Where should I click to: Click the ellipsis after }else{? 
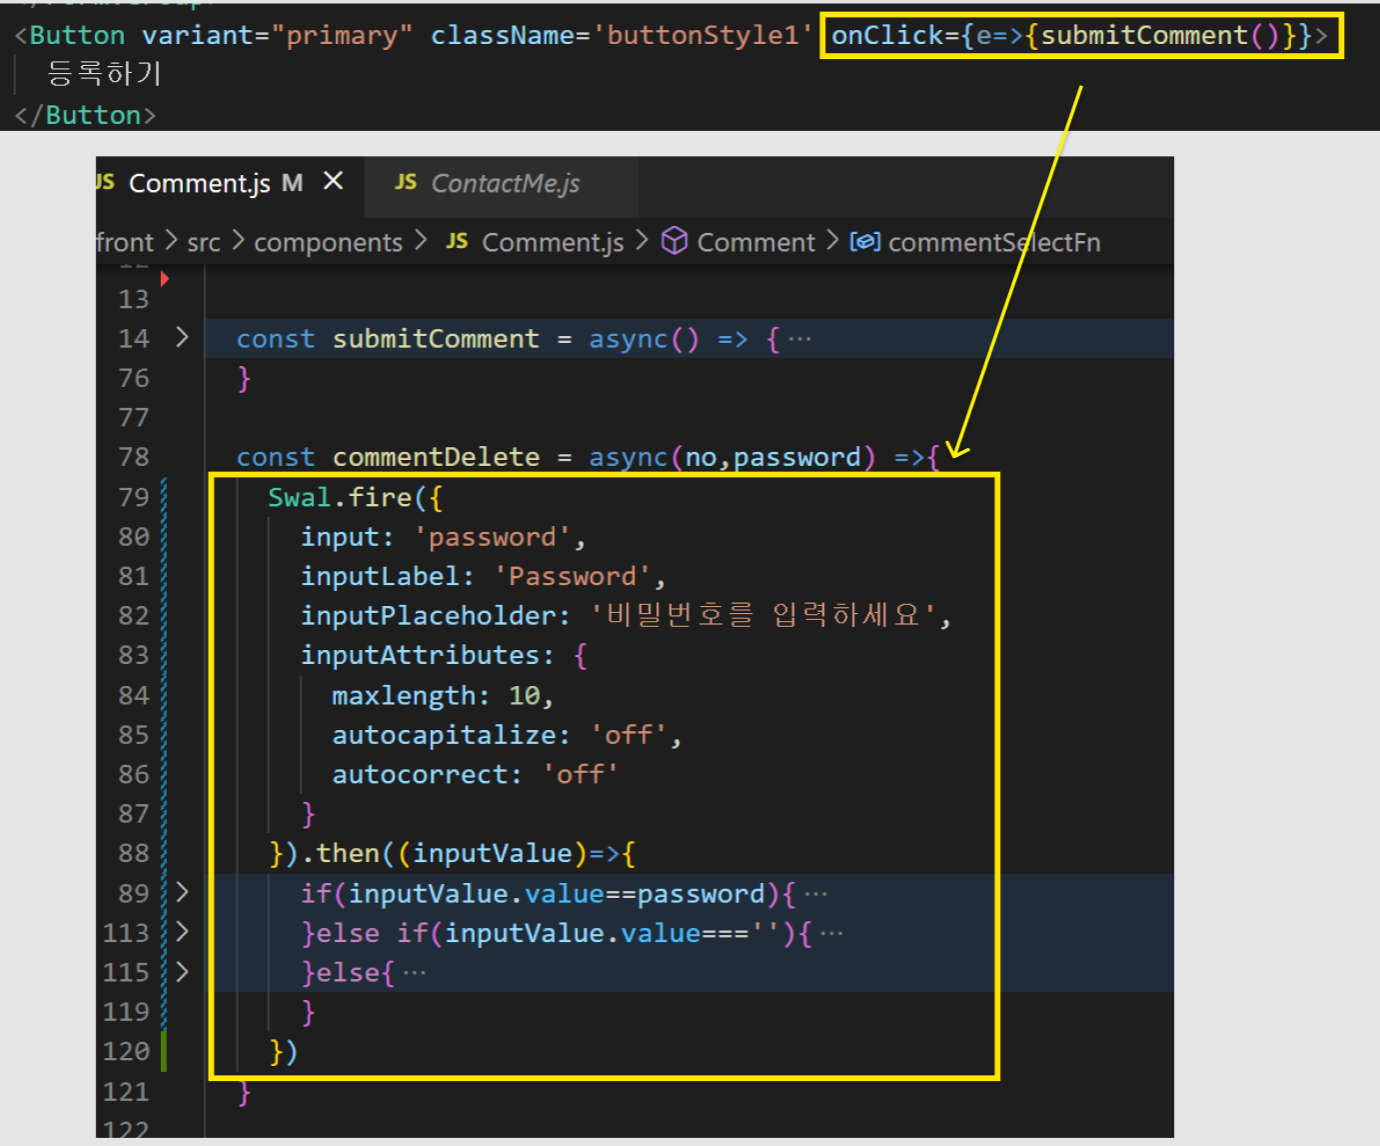[414, 972]
